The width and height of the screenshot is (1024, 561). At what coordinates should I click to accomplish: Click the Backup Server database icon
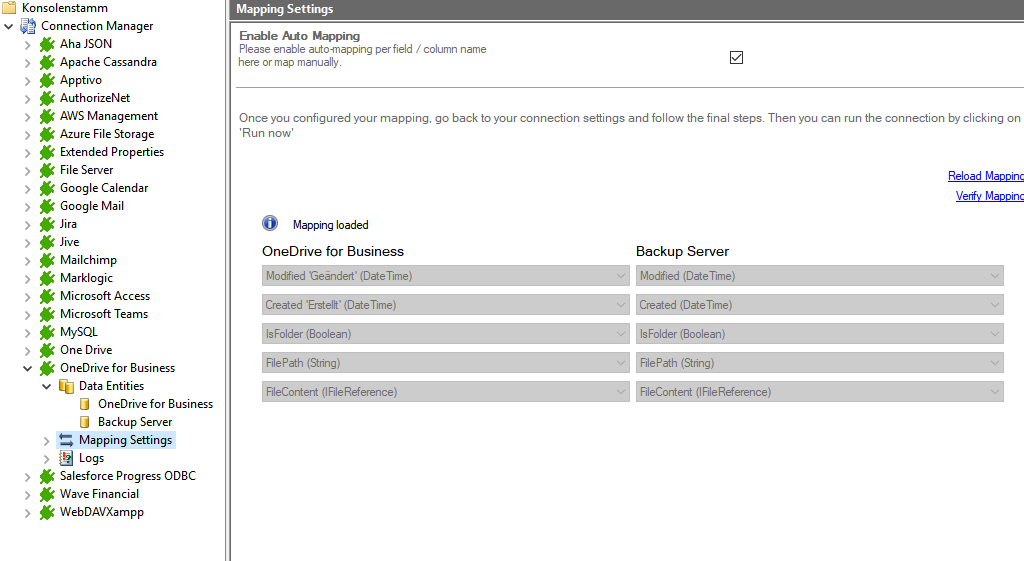pos(85,422)
